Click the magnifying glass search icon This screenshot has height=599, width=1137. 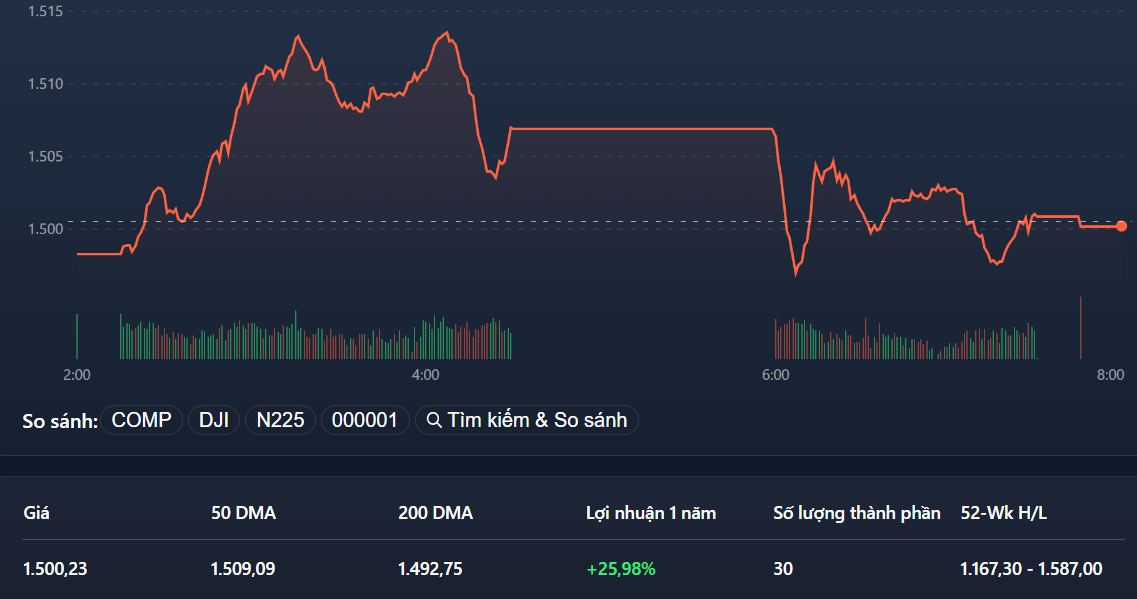click(435, 419)
